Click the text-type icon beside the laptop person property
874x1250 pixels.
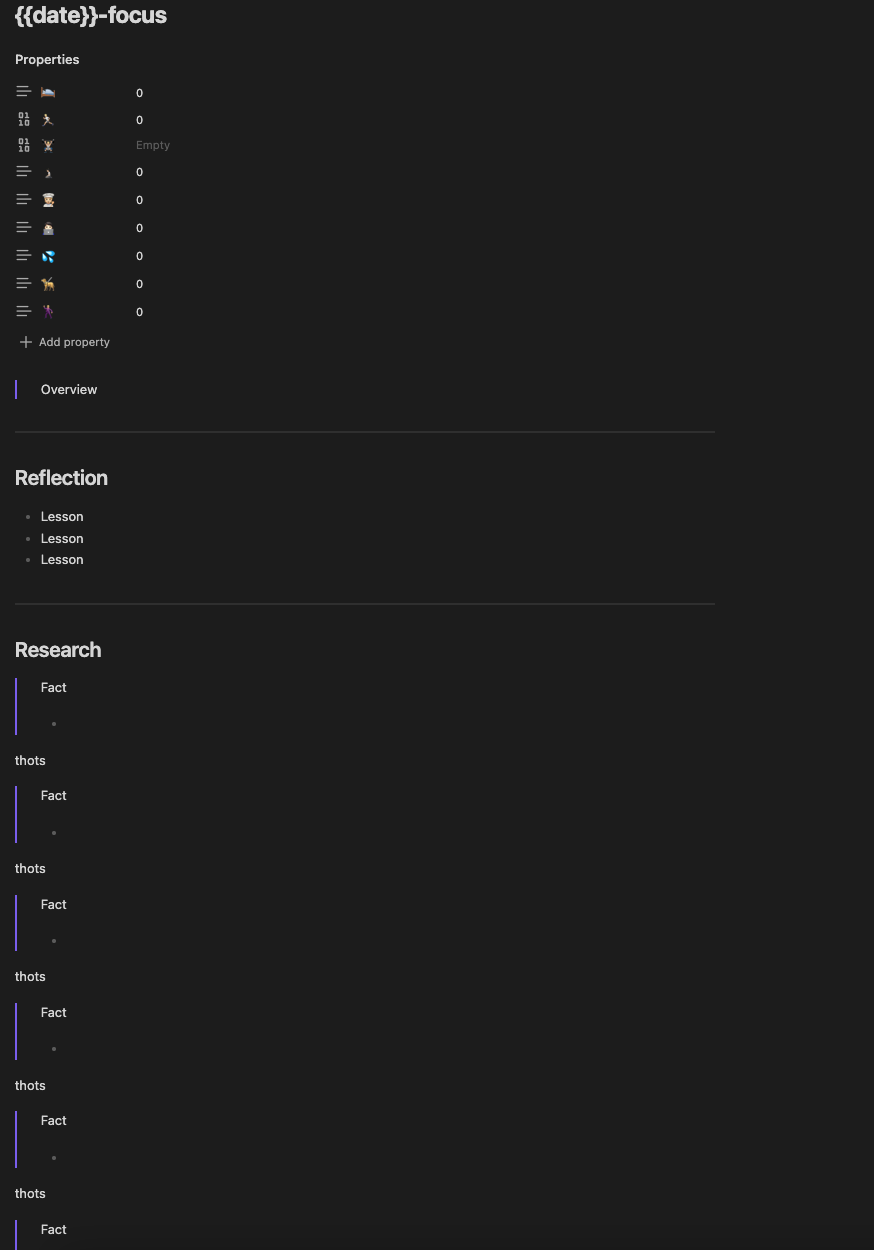24,227
